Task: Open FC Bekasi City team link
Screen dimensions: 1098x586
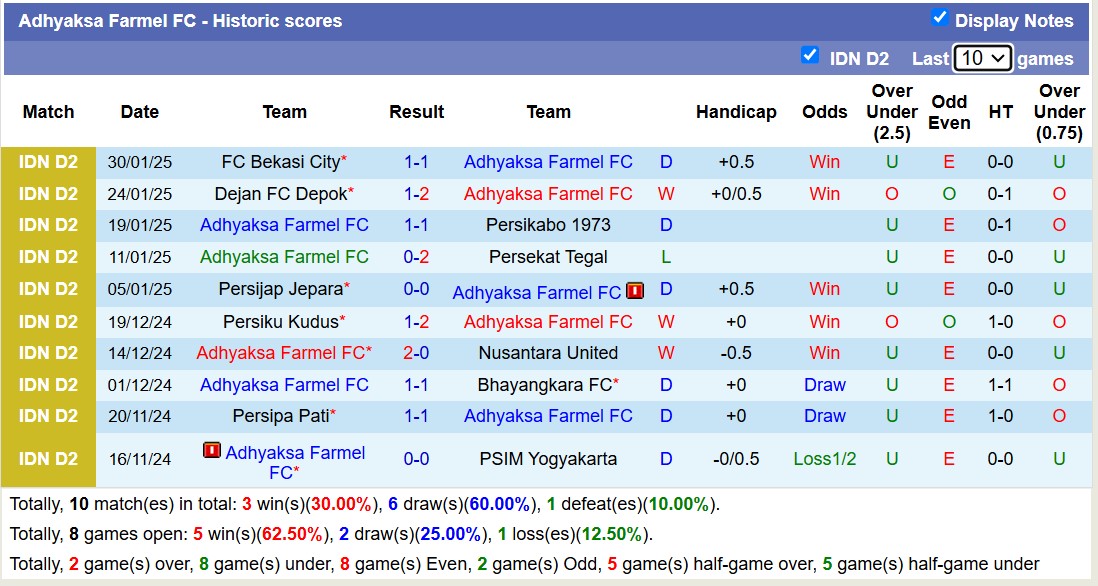Action: (x=280, y=162)
